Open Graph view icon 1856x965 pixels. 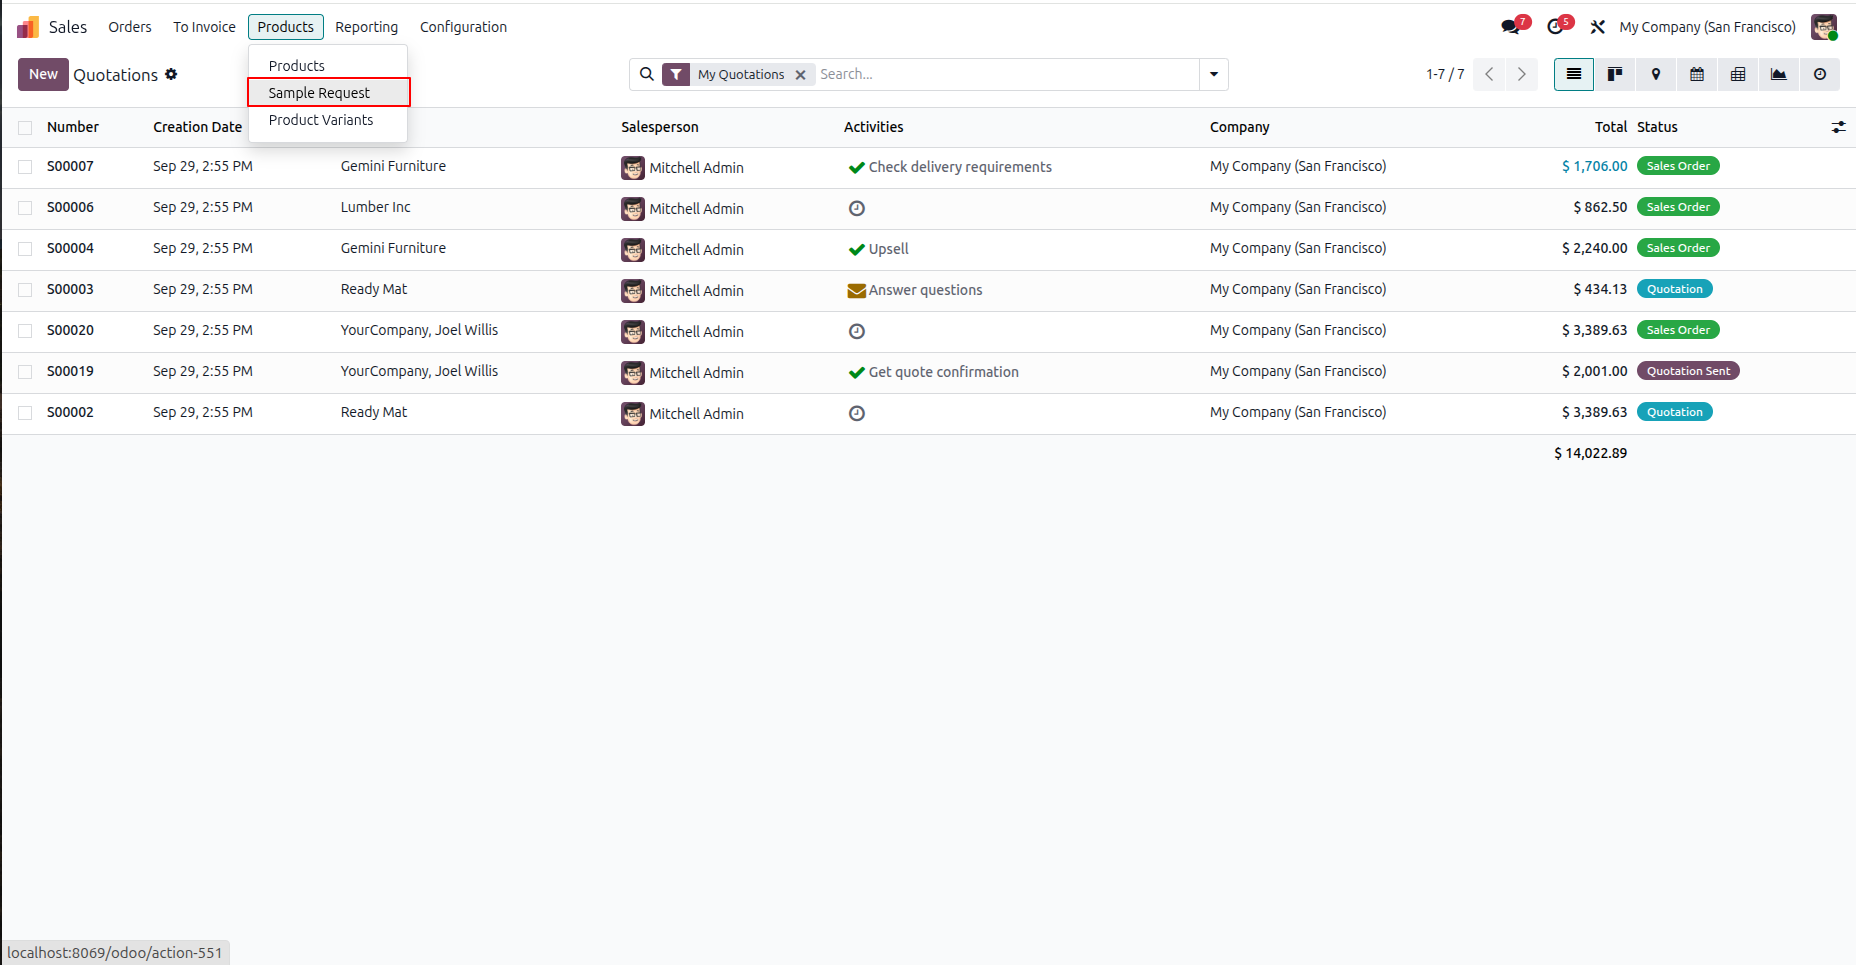click(1779, 74)
